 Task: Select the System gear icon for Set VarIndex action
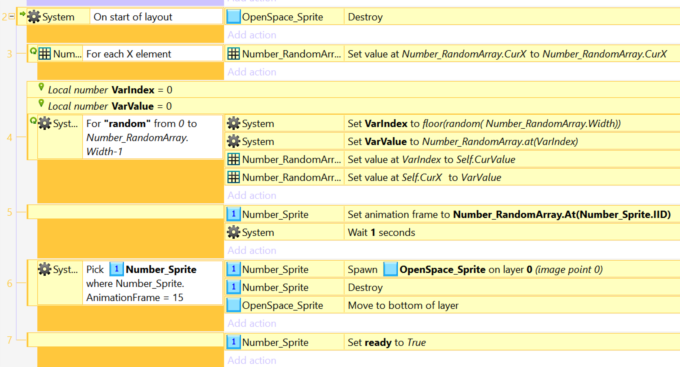[233, 124]
